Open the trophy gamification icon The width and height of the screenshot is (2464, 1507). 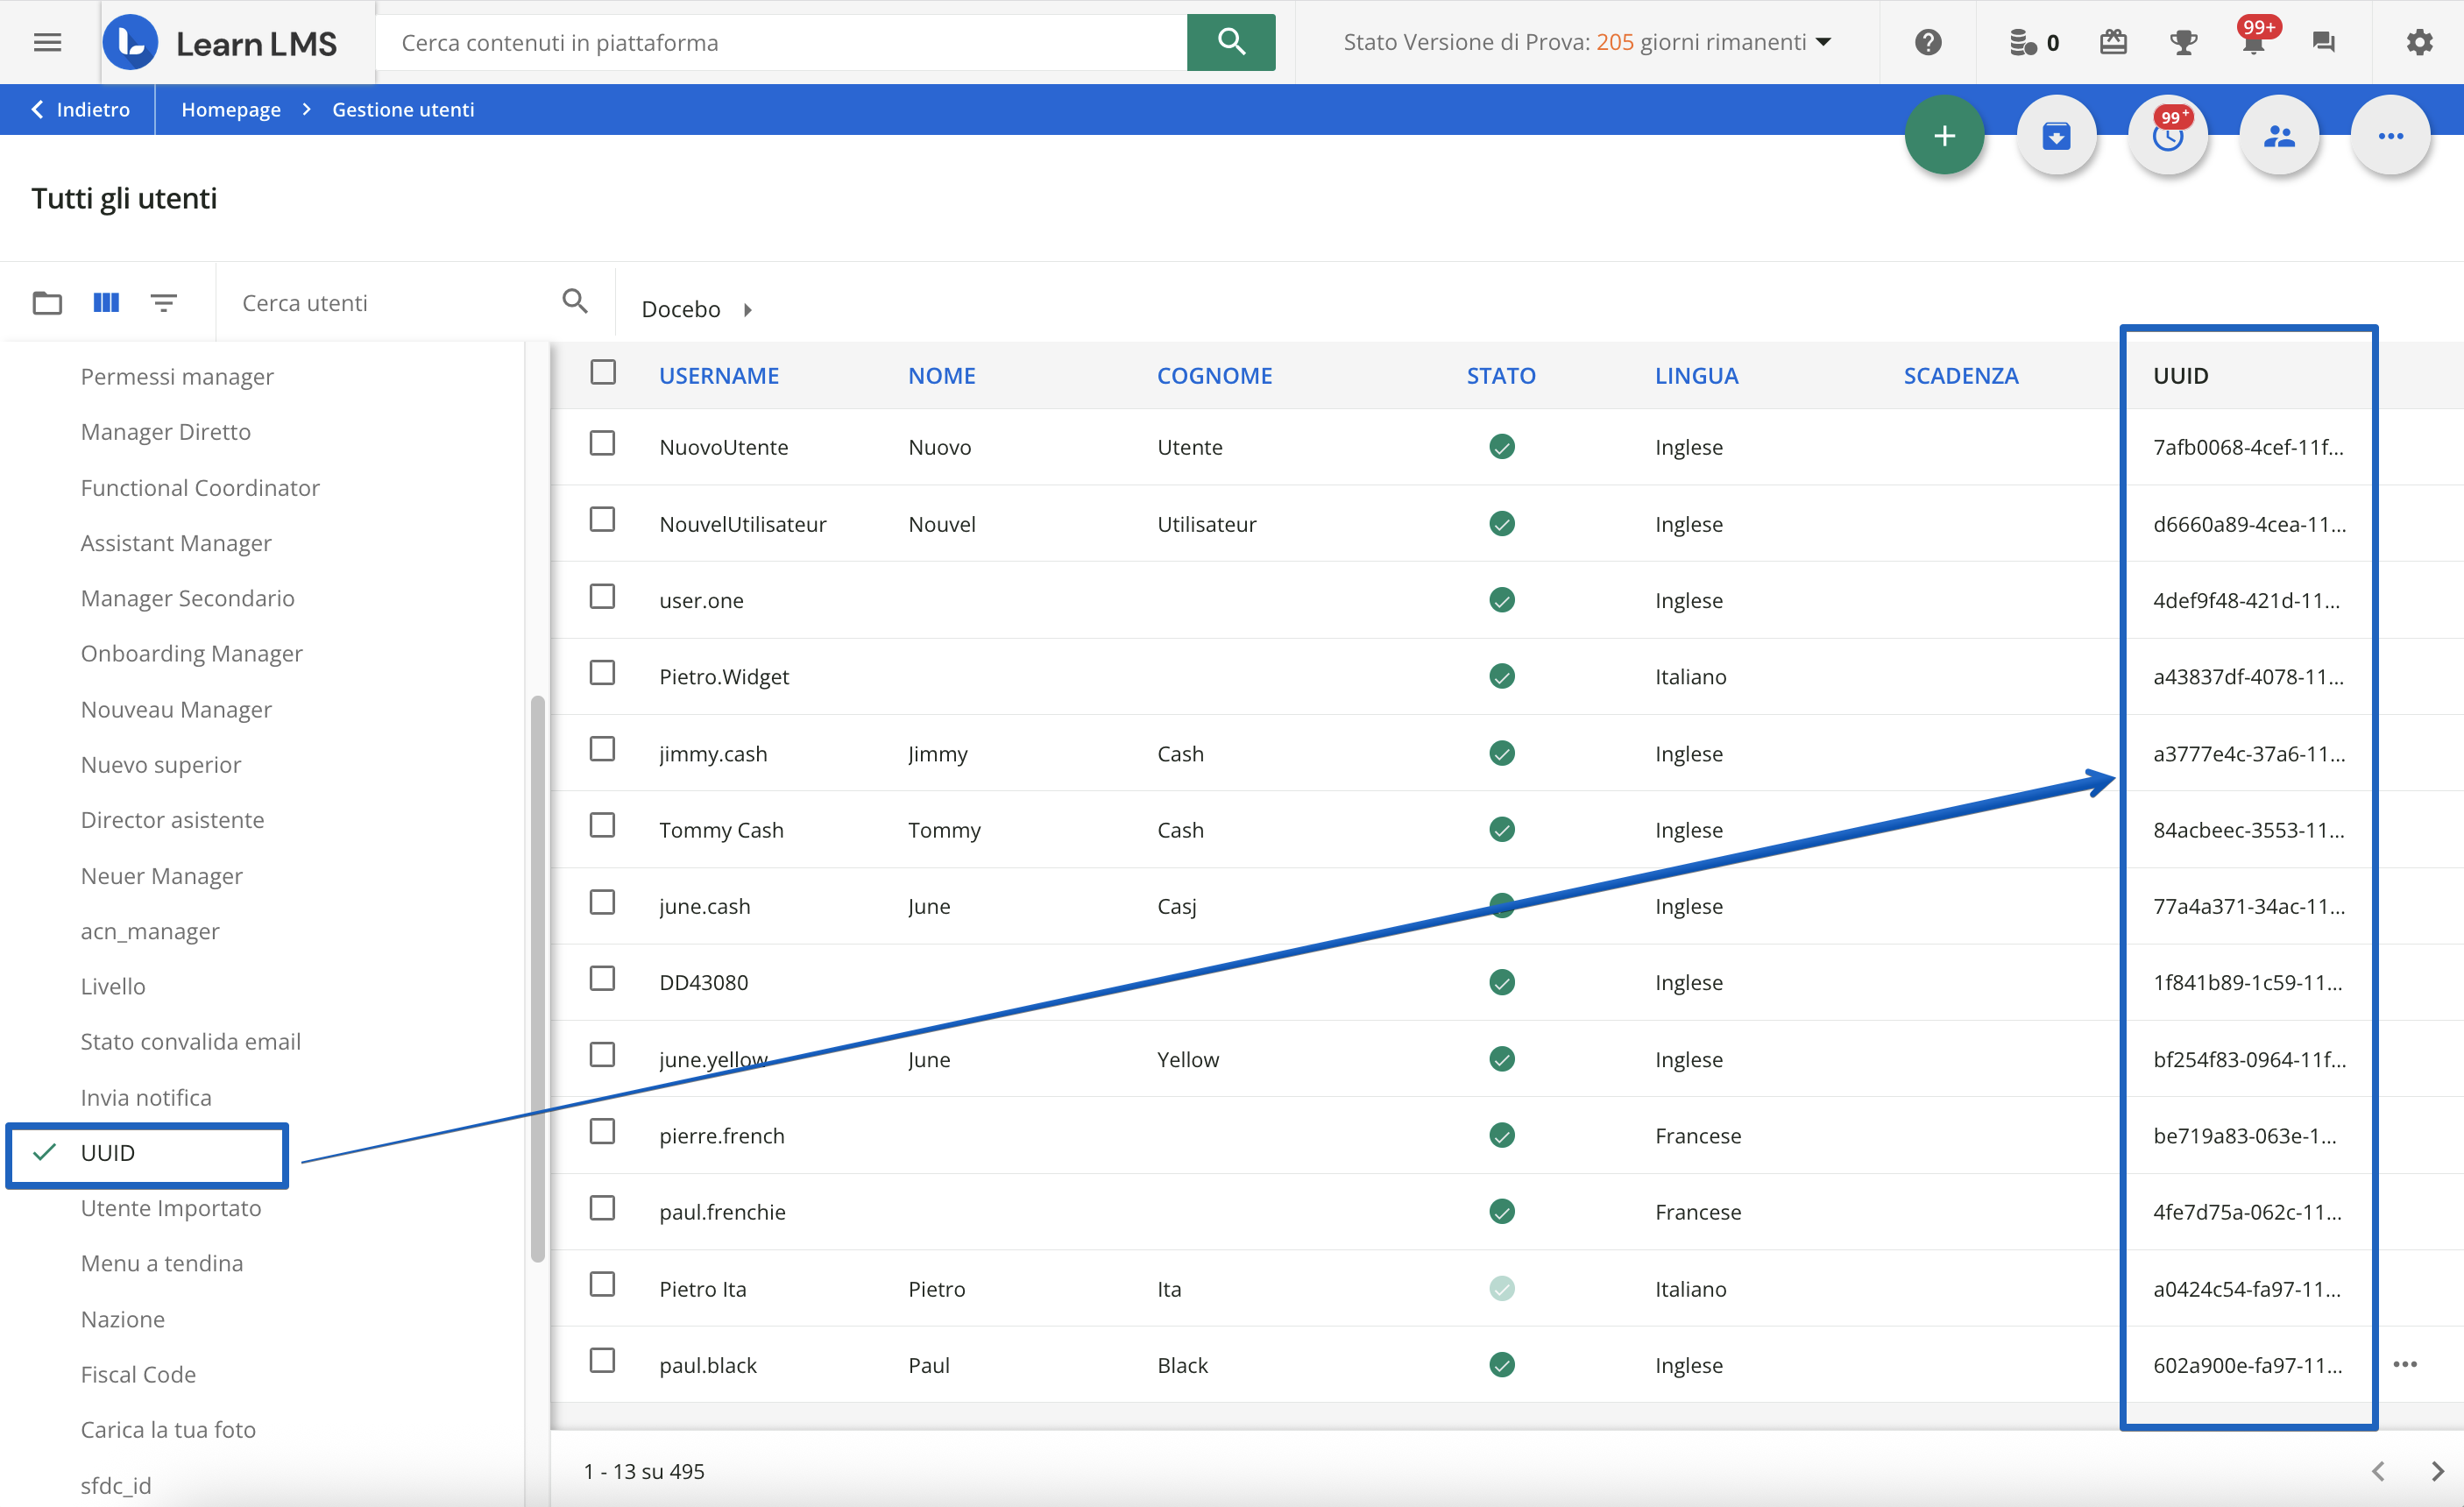tap(2183, 42)
